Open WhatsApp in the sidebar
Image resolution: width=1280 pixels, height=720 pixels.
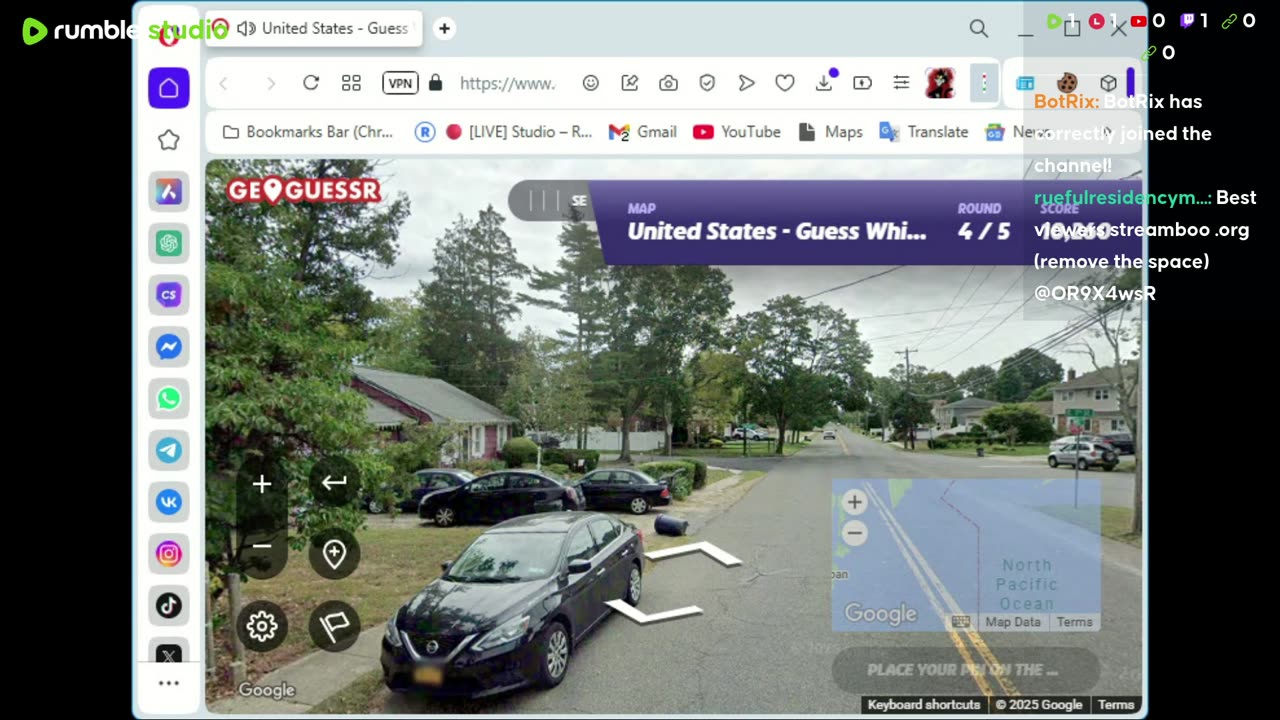point(169,398)
